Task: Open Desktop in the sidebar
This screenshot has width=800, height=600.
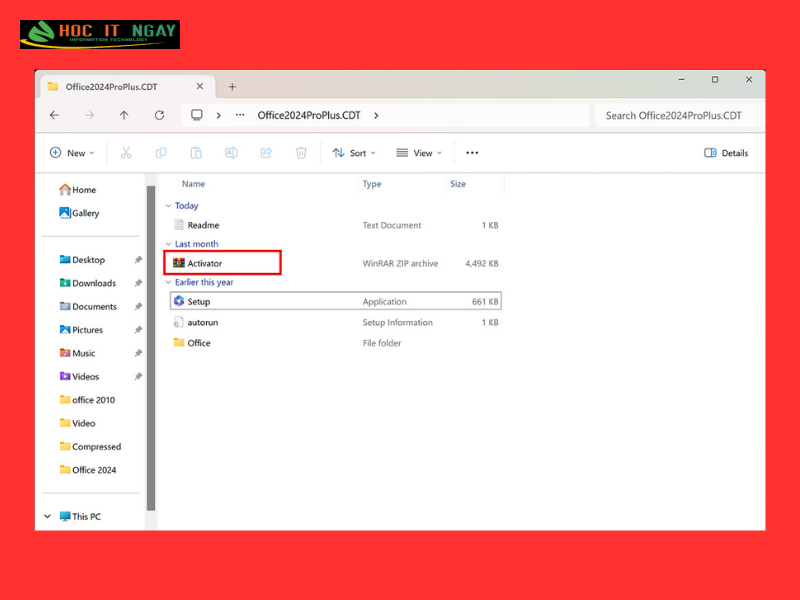Action: 82,260
